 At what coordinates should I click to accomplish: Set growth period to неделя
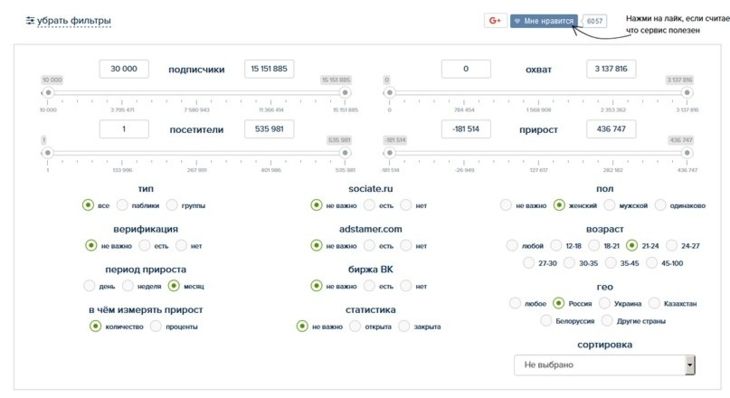click(128, 286)
